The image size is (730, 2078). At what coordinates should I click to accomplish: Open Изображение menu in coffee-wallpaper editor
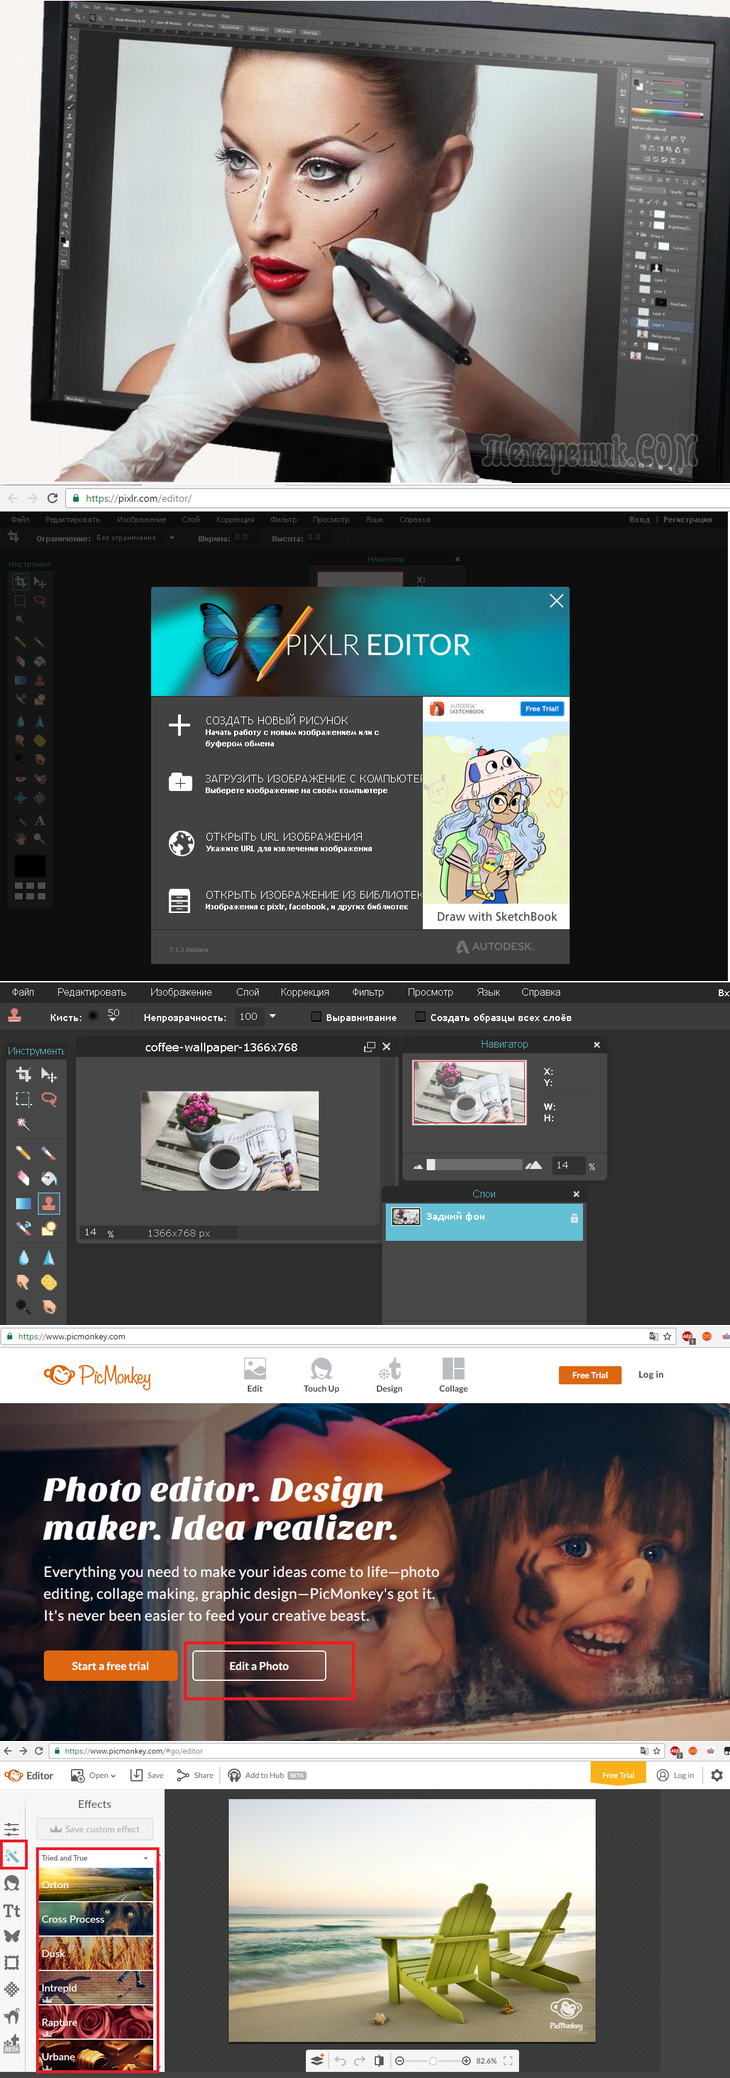point(181,992)
